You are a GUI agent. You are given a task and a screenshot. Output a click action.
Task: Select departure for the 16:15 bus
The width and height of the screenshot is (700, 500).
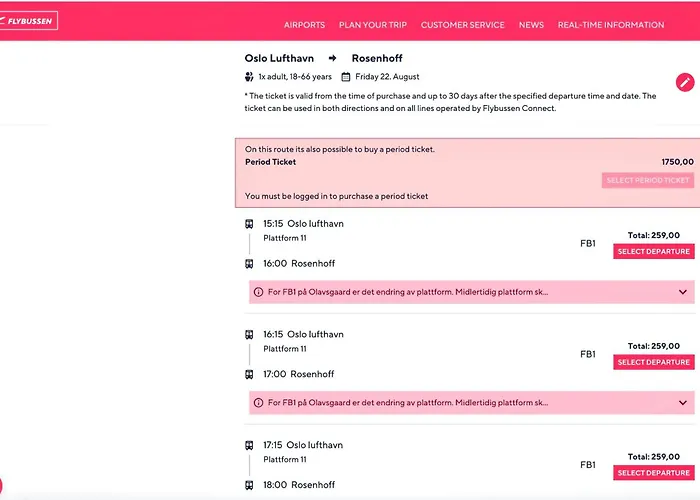tap(654, 362)
